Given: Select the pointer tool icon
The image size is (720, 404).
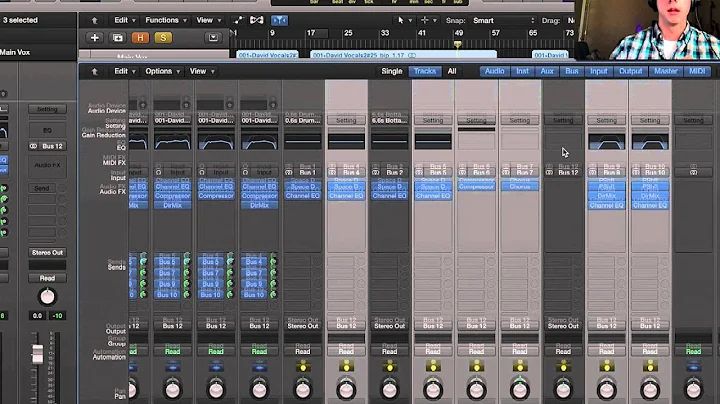Looking at the screenshot, I should pos(400,20).
